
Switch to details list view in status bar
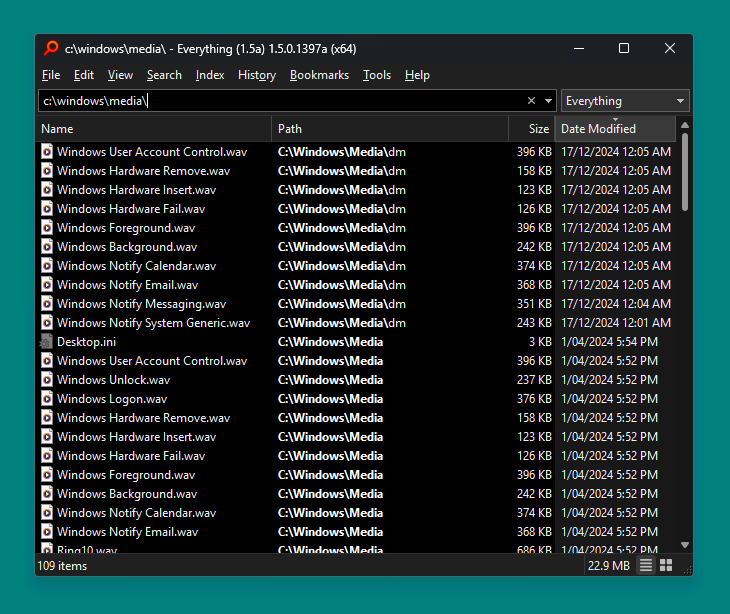[x=646, y=566]
